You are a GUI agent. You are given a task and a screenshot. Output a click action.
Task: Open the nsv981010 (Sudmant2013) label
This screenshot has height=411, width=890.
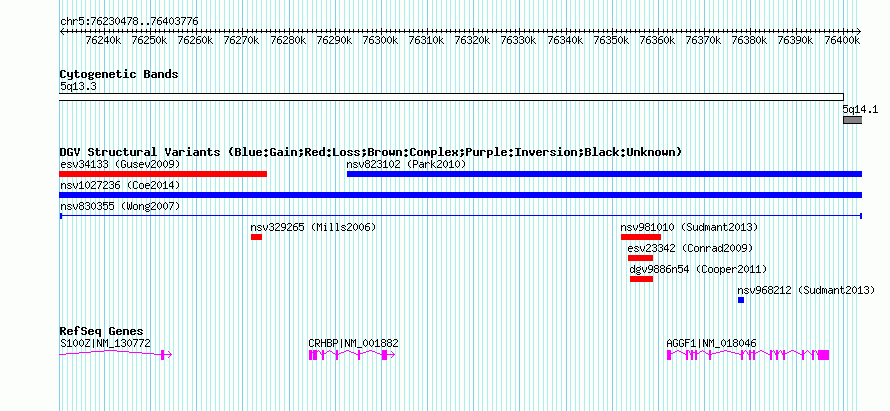[x=690, y=228]
